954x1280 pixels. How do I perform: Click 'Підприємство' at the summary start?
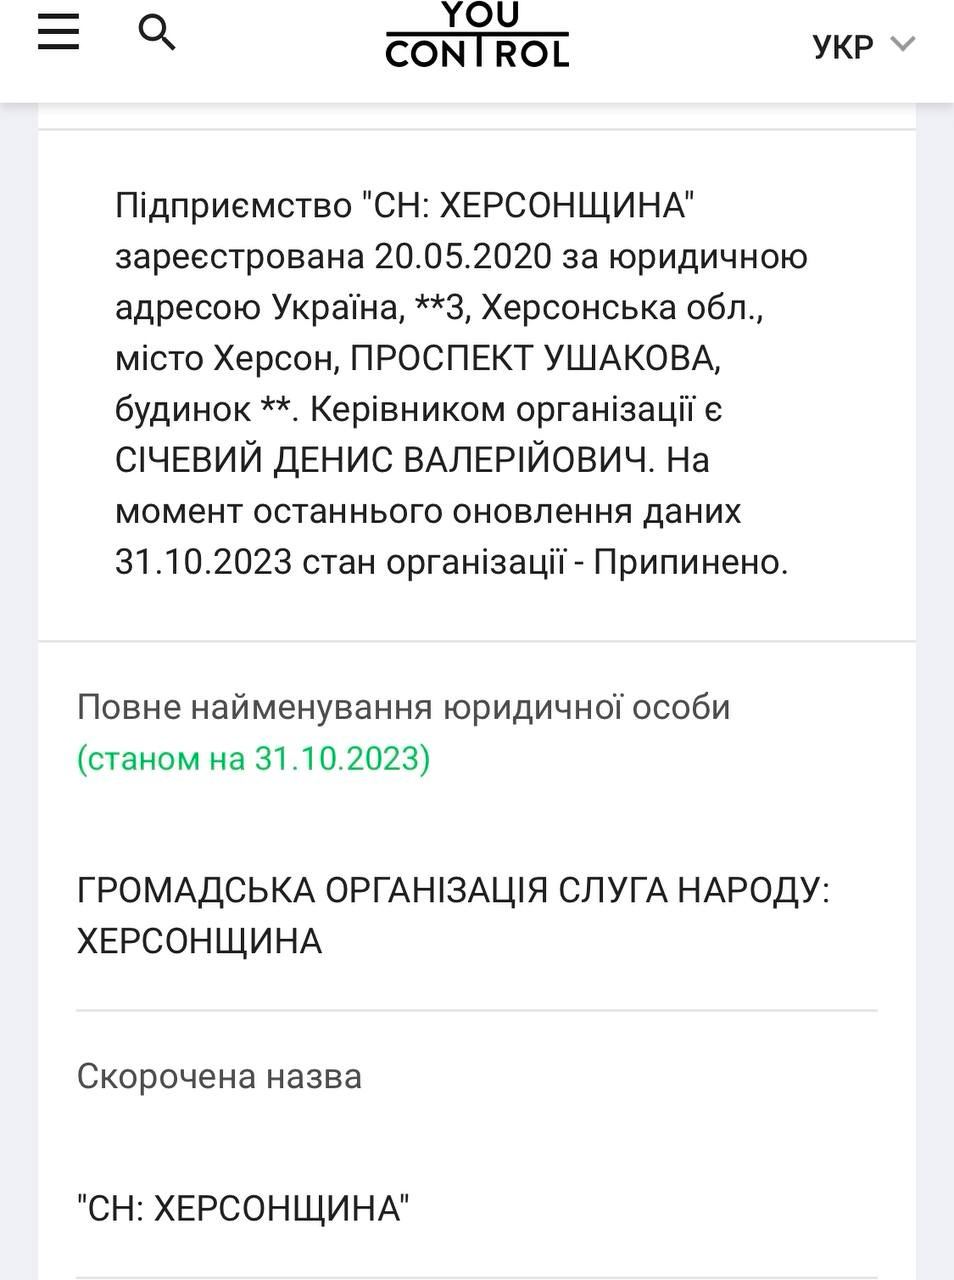[x=233, y=206]
